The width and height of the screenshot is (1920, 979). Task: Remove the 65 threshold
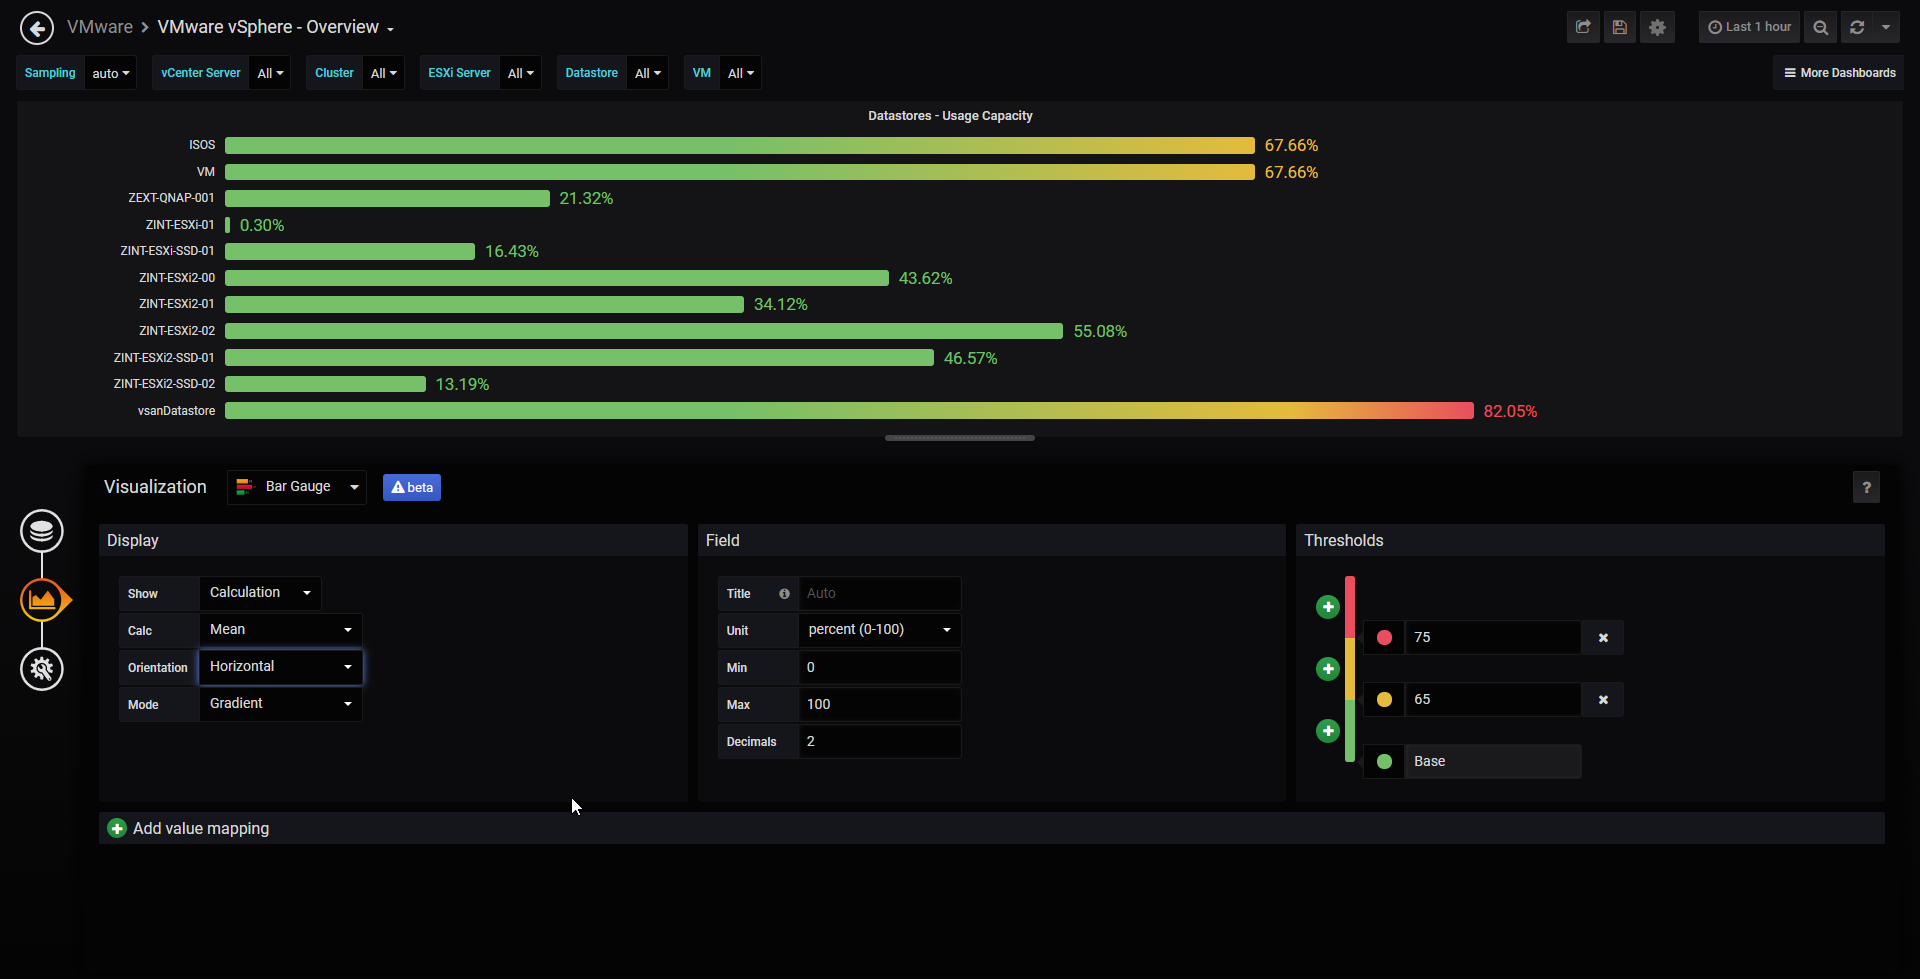point(1603,700)
